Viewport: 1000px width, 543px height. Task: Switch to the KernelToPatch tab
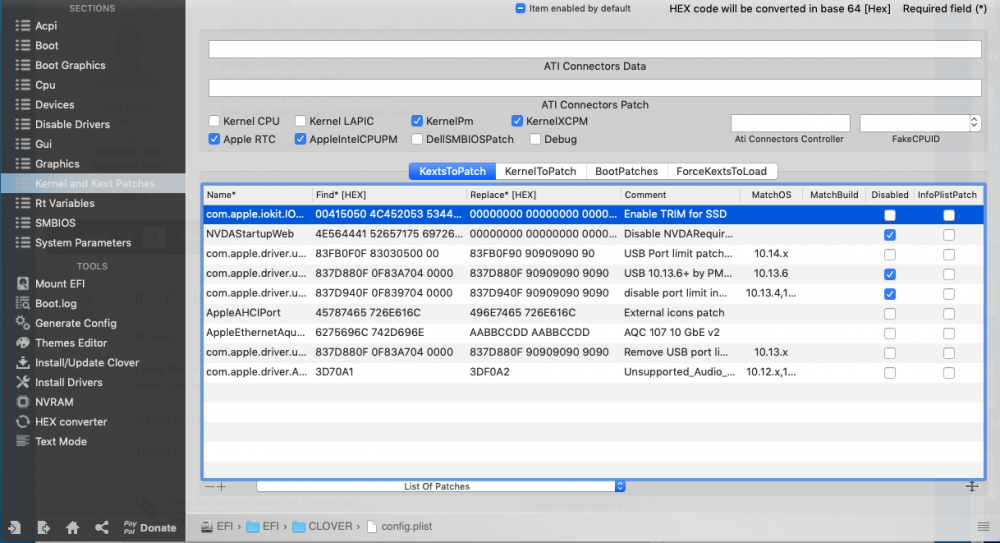(x=540, y=171)
